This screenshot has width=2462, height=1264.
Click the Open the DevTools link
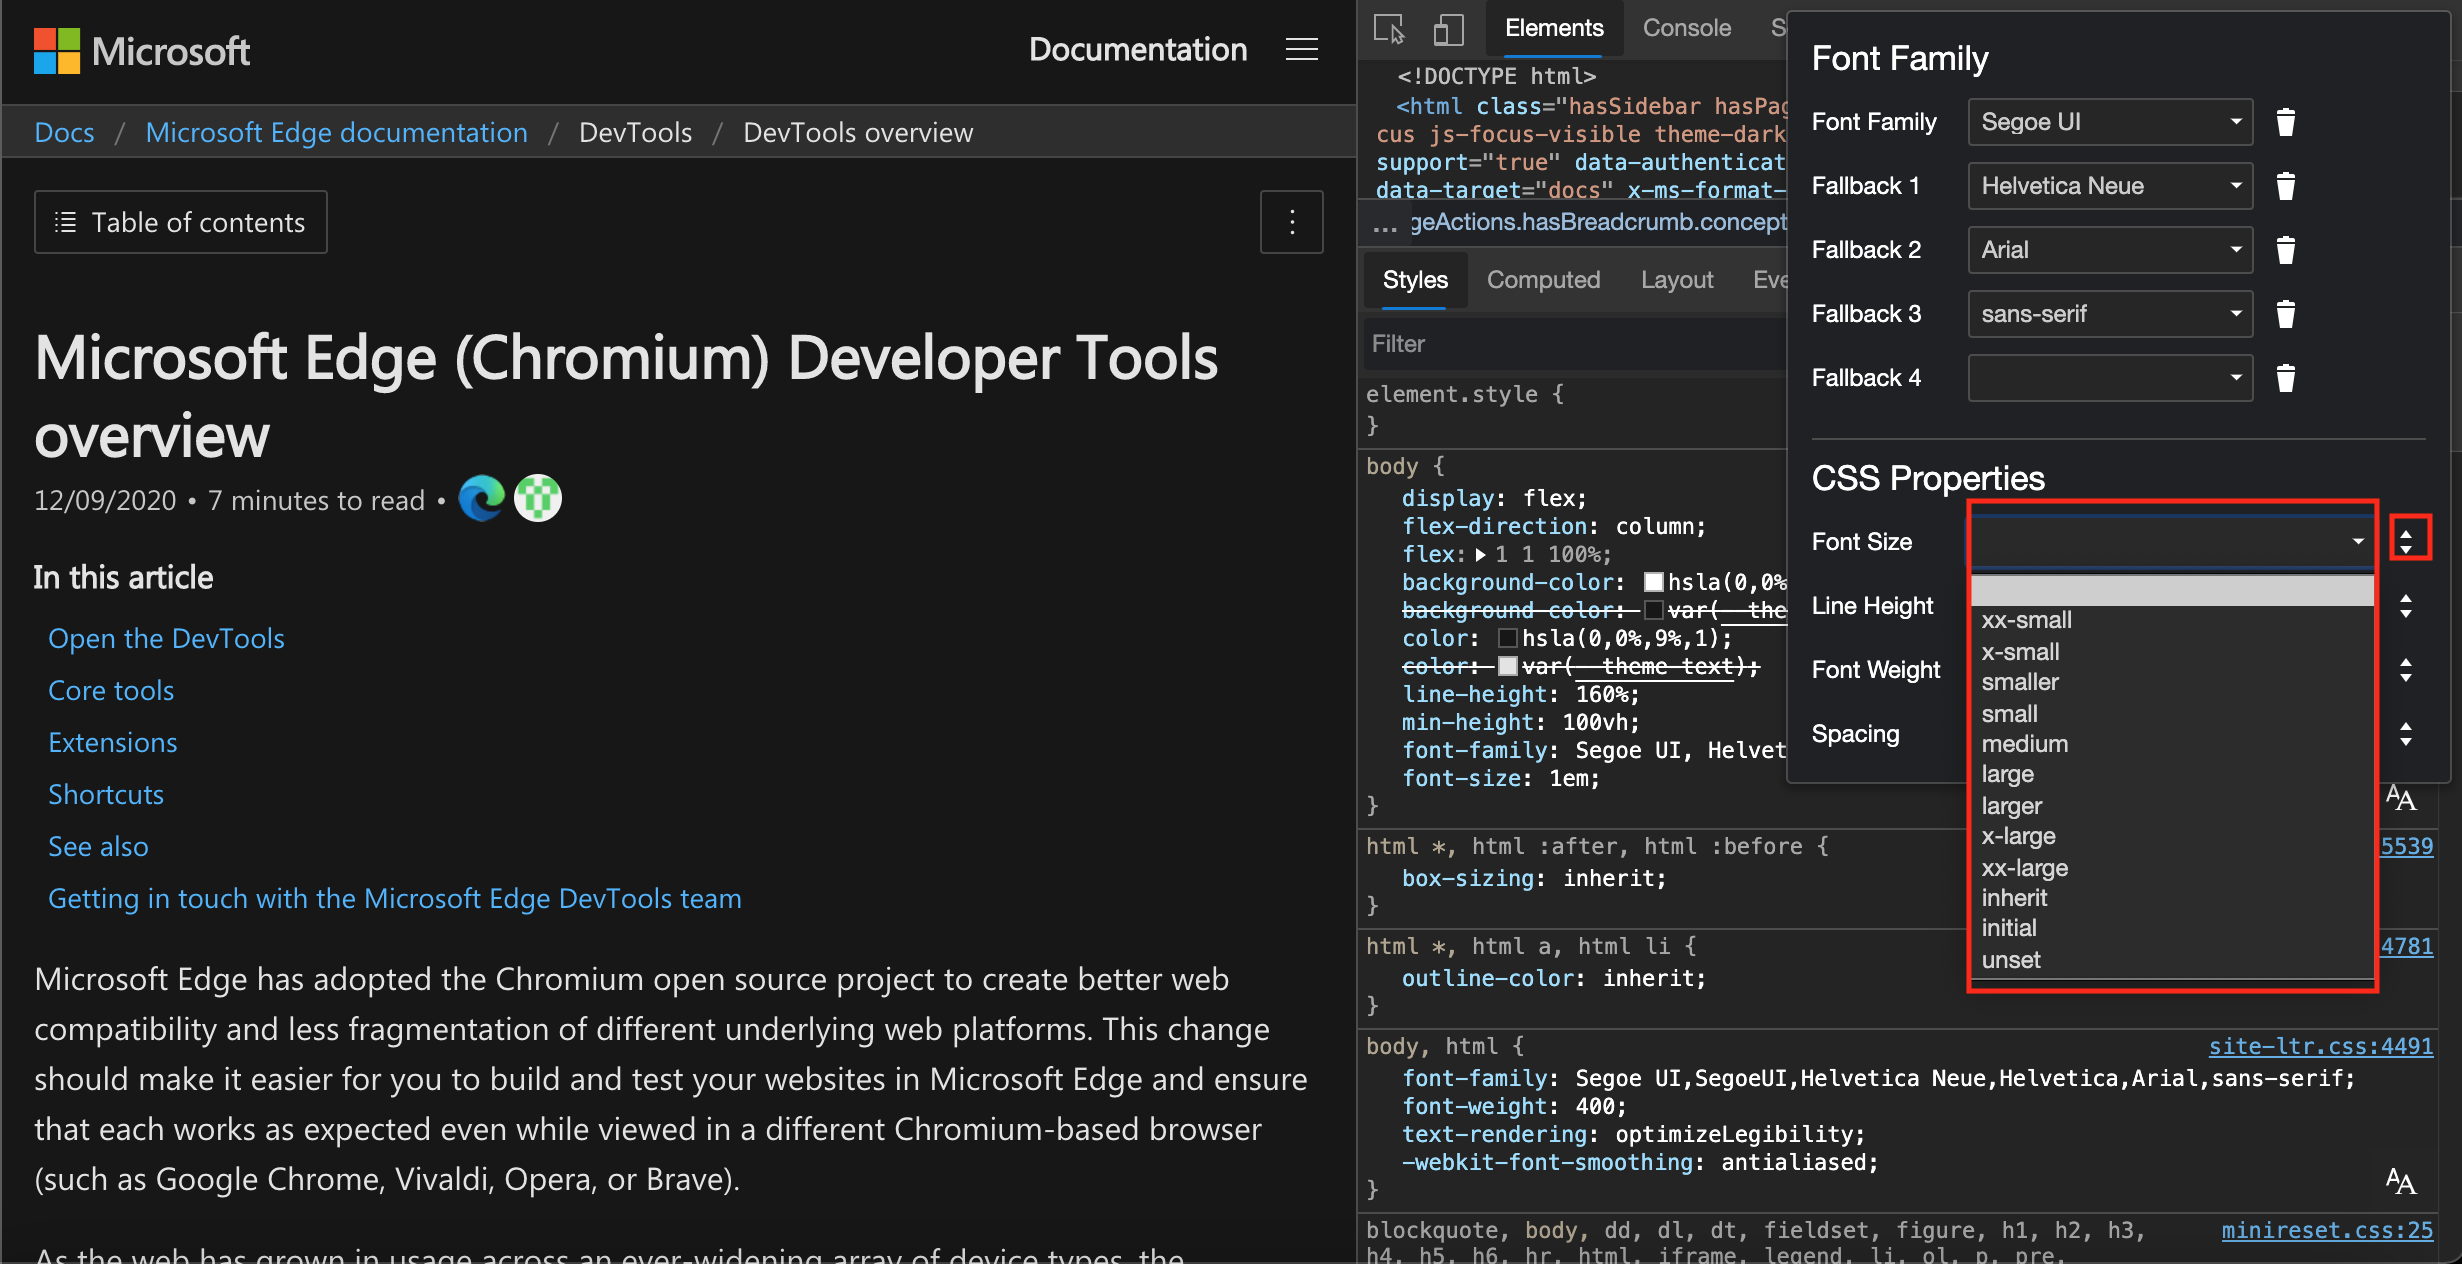click(166, 635)
